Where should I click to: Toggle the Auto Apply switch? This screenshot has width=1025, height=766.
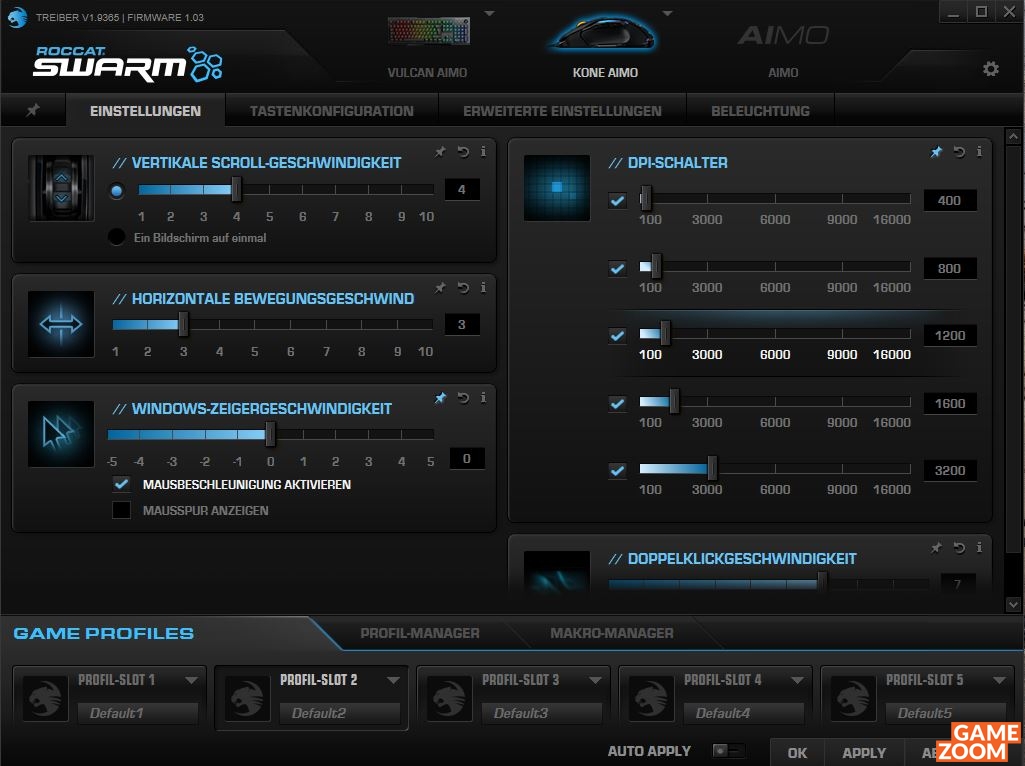tap(728, 750)
